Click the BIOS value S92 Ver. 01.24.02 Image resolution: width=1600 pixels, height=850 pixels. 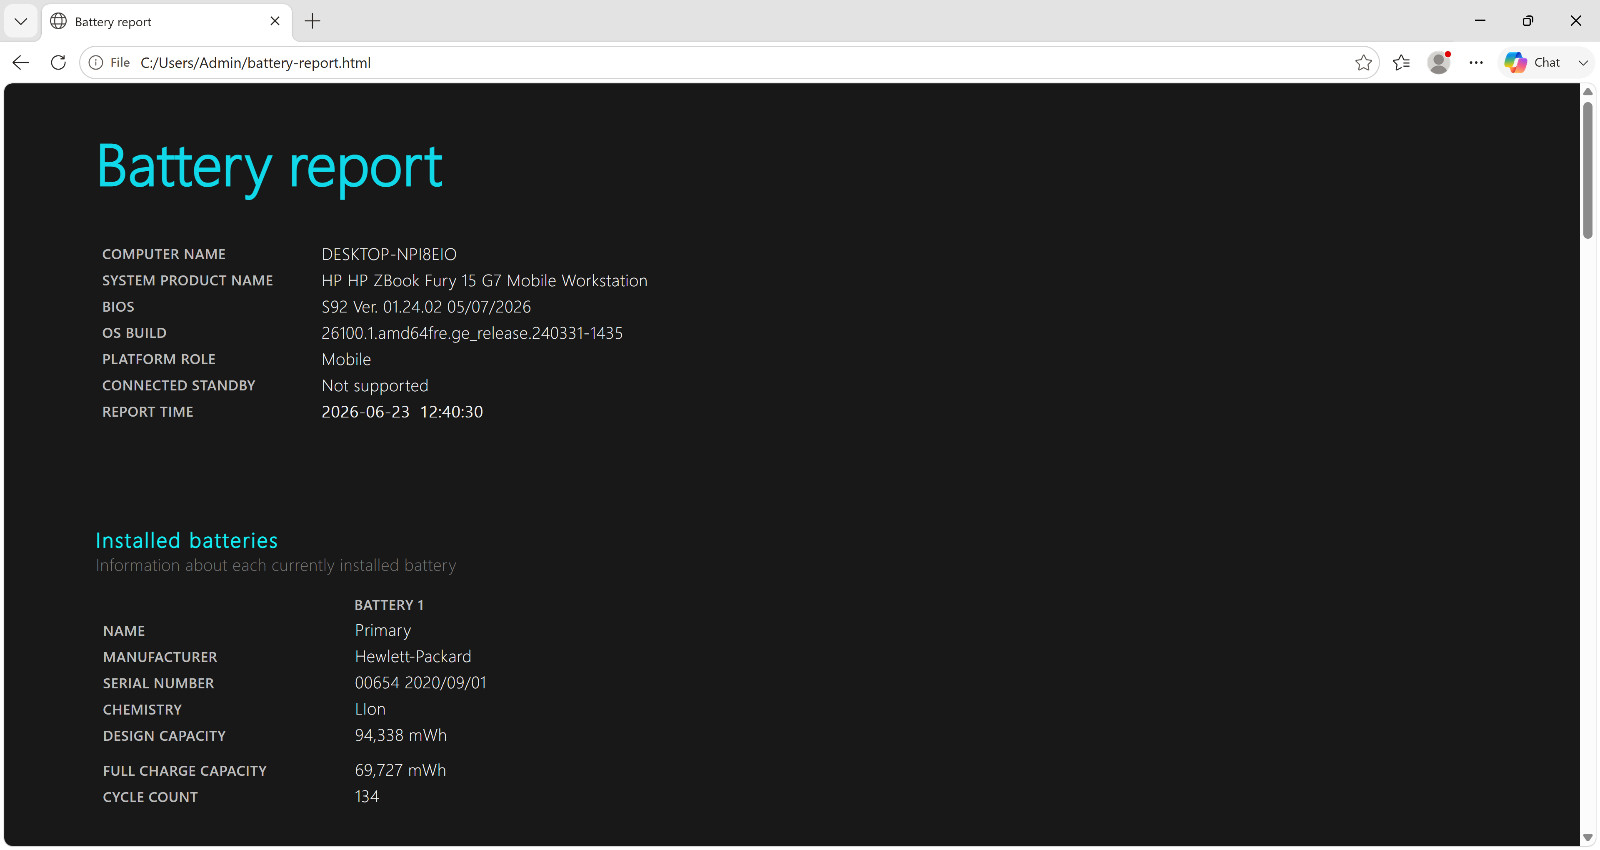point(426,307)
